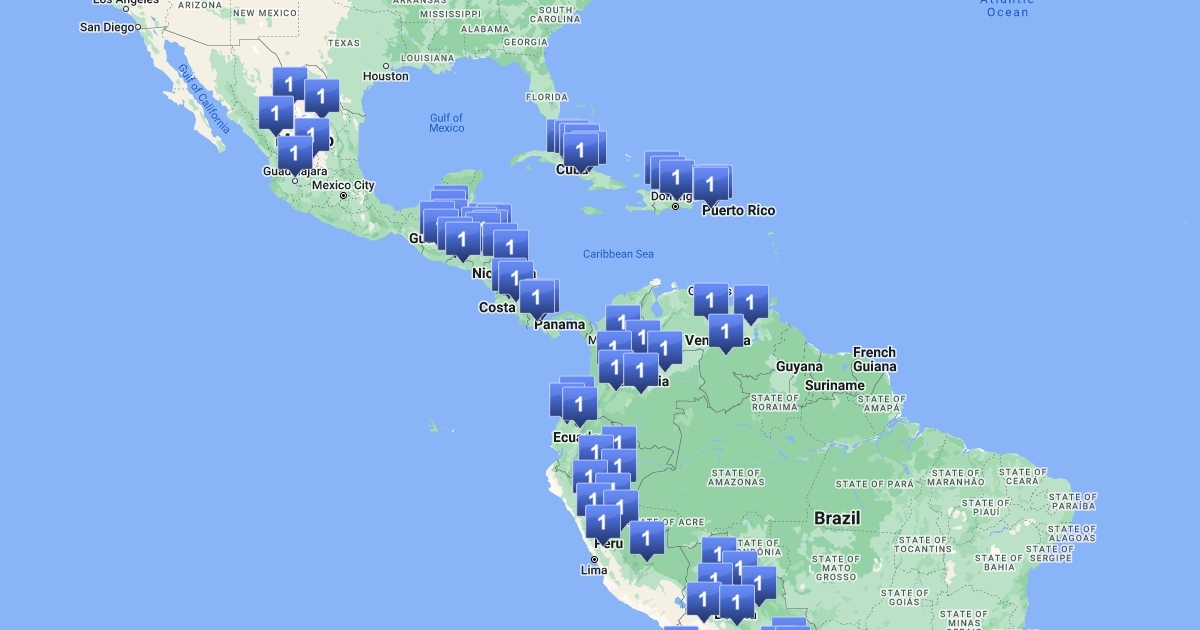Open the easternmost marker in Venezuela
The height and width of the screenshot is (630, 1200).
click(750, 303)
